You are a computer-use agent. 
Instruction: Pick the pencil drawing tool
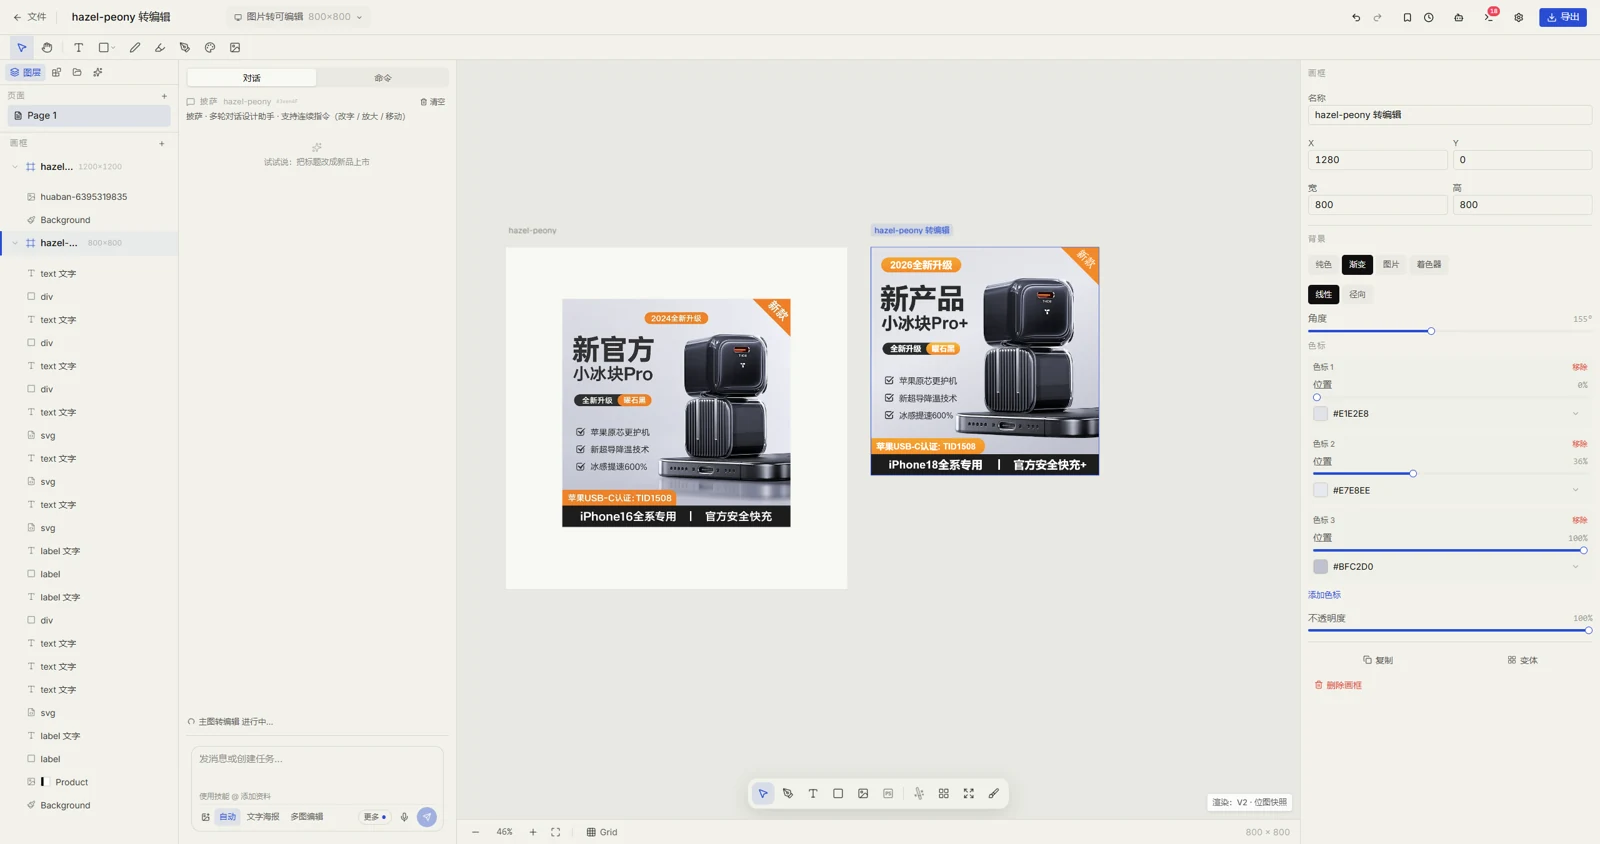(x=135, y=47)
